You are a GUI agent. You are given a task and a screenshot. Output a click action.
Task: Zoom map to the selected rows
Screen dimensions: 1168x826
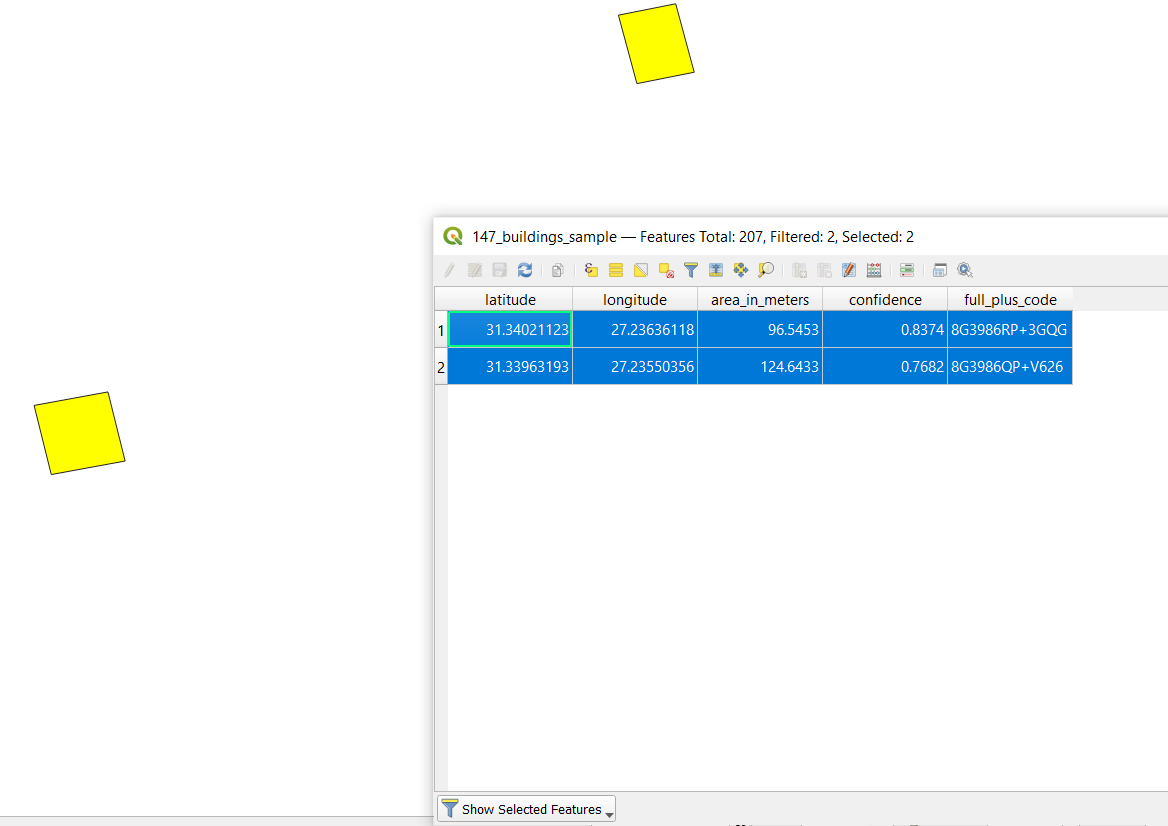coord(765,270)
